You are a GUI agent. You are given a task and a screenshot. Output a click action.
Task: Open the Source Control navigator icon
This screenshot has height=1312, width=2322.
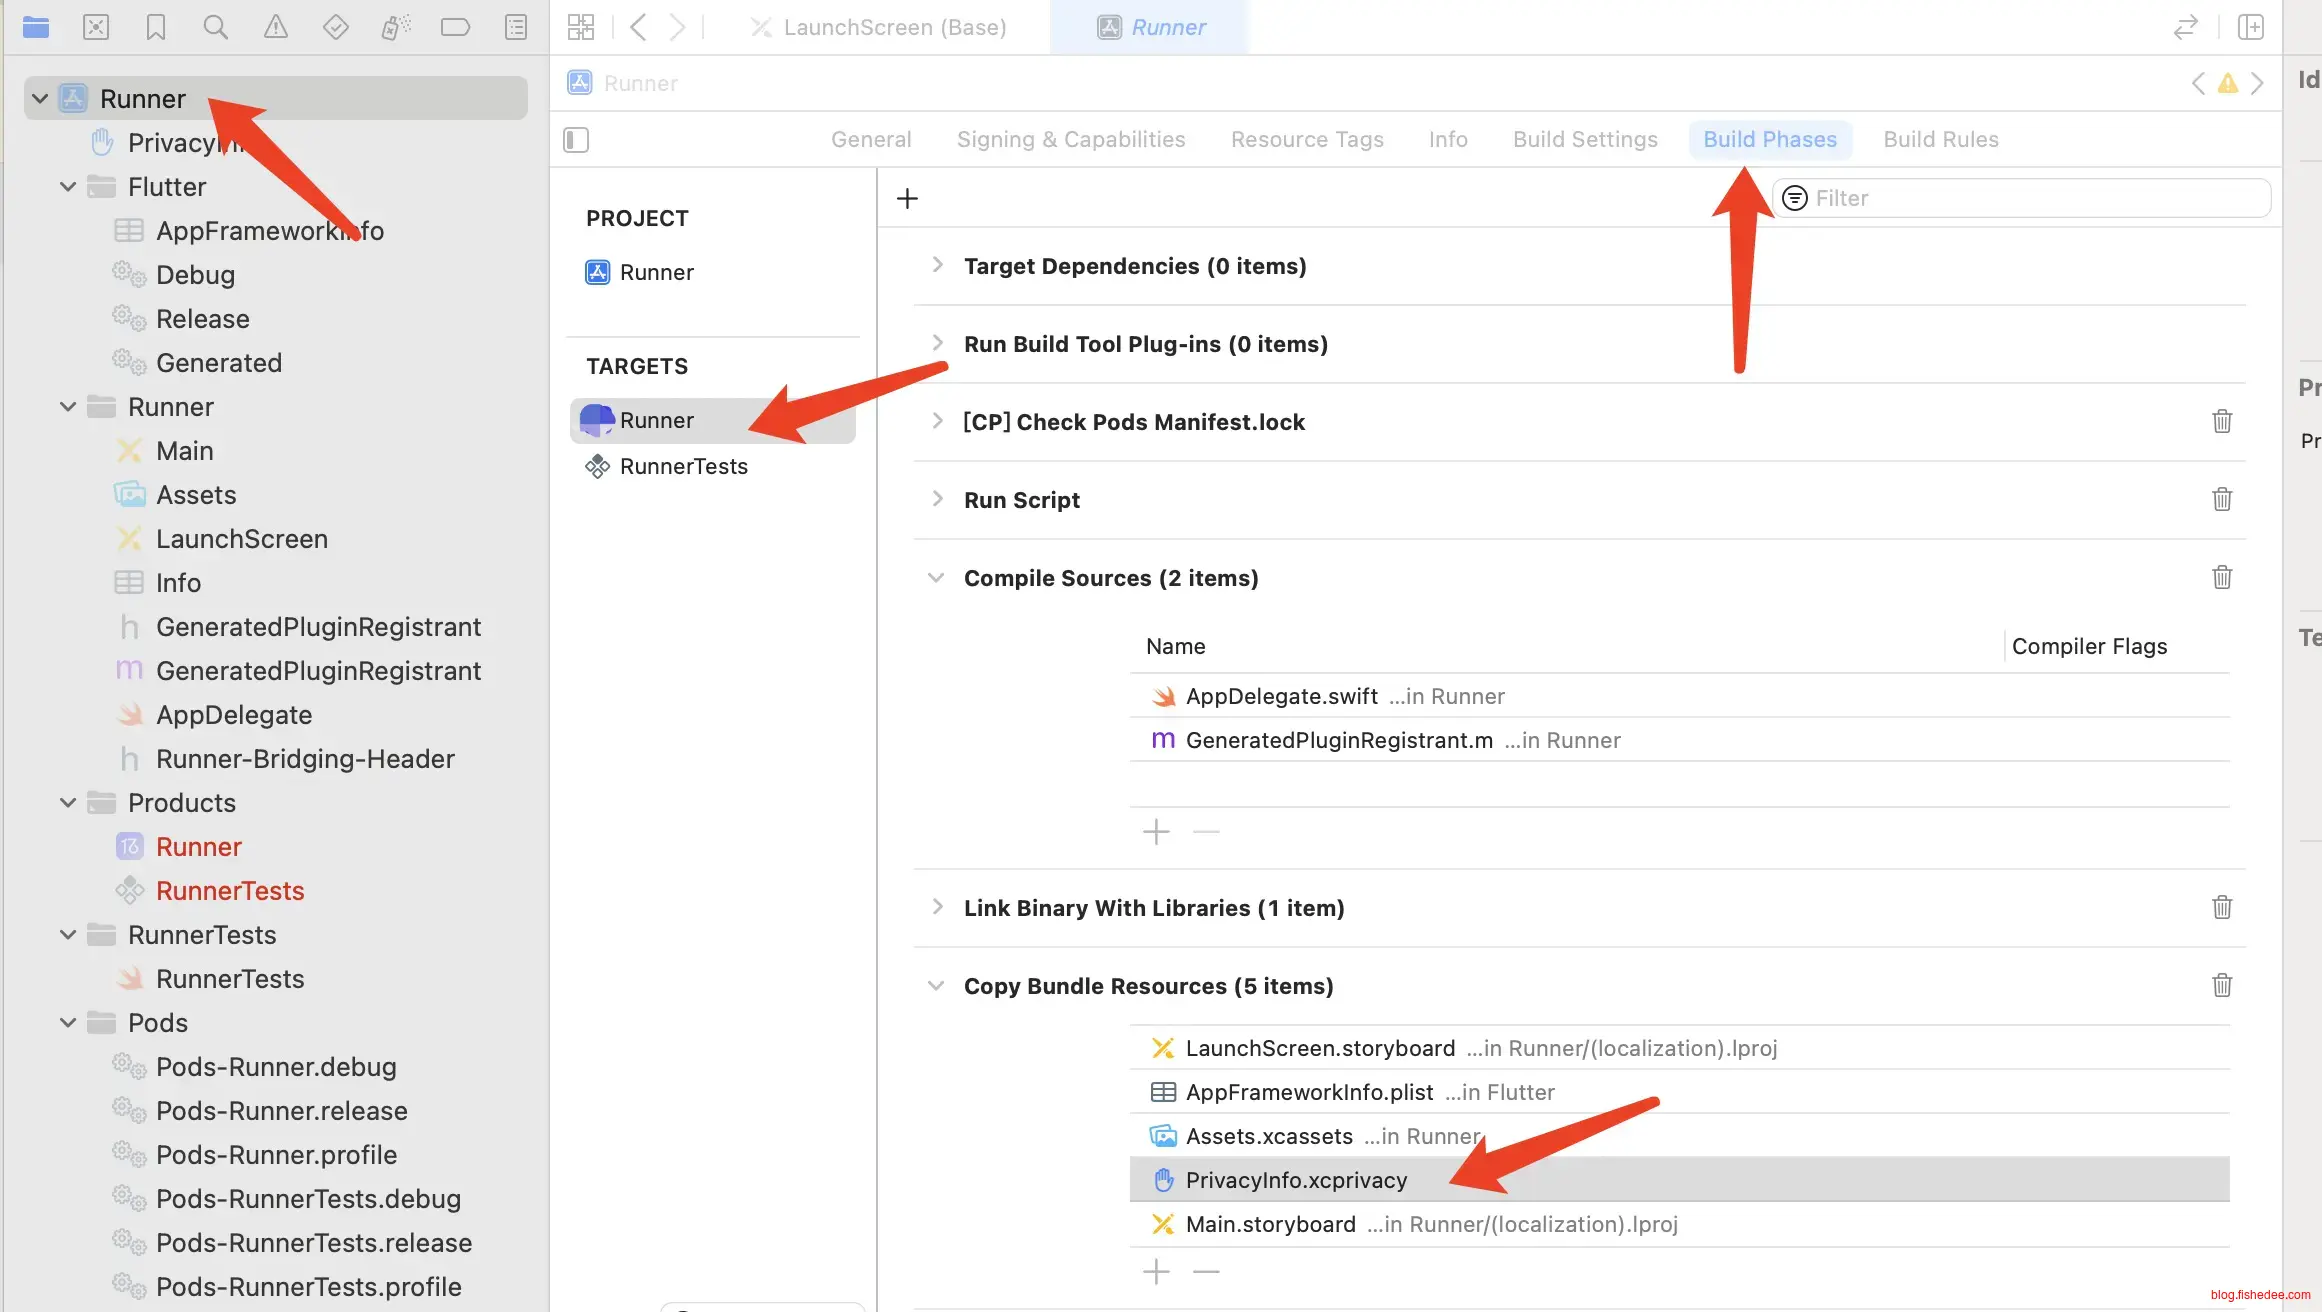click(95, 27)
